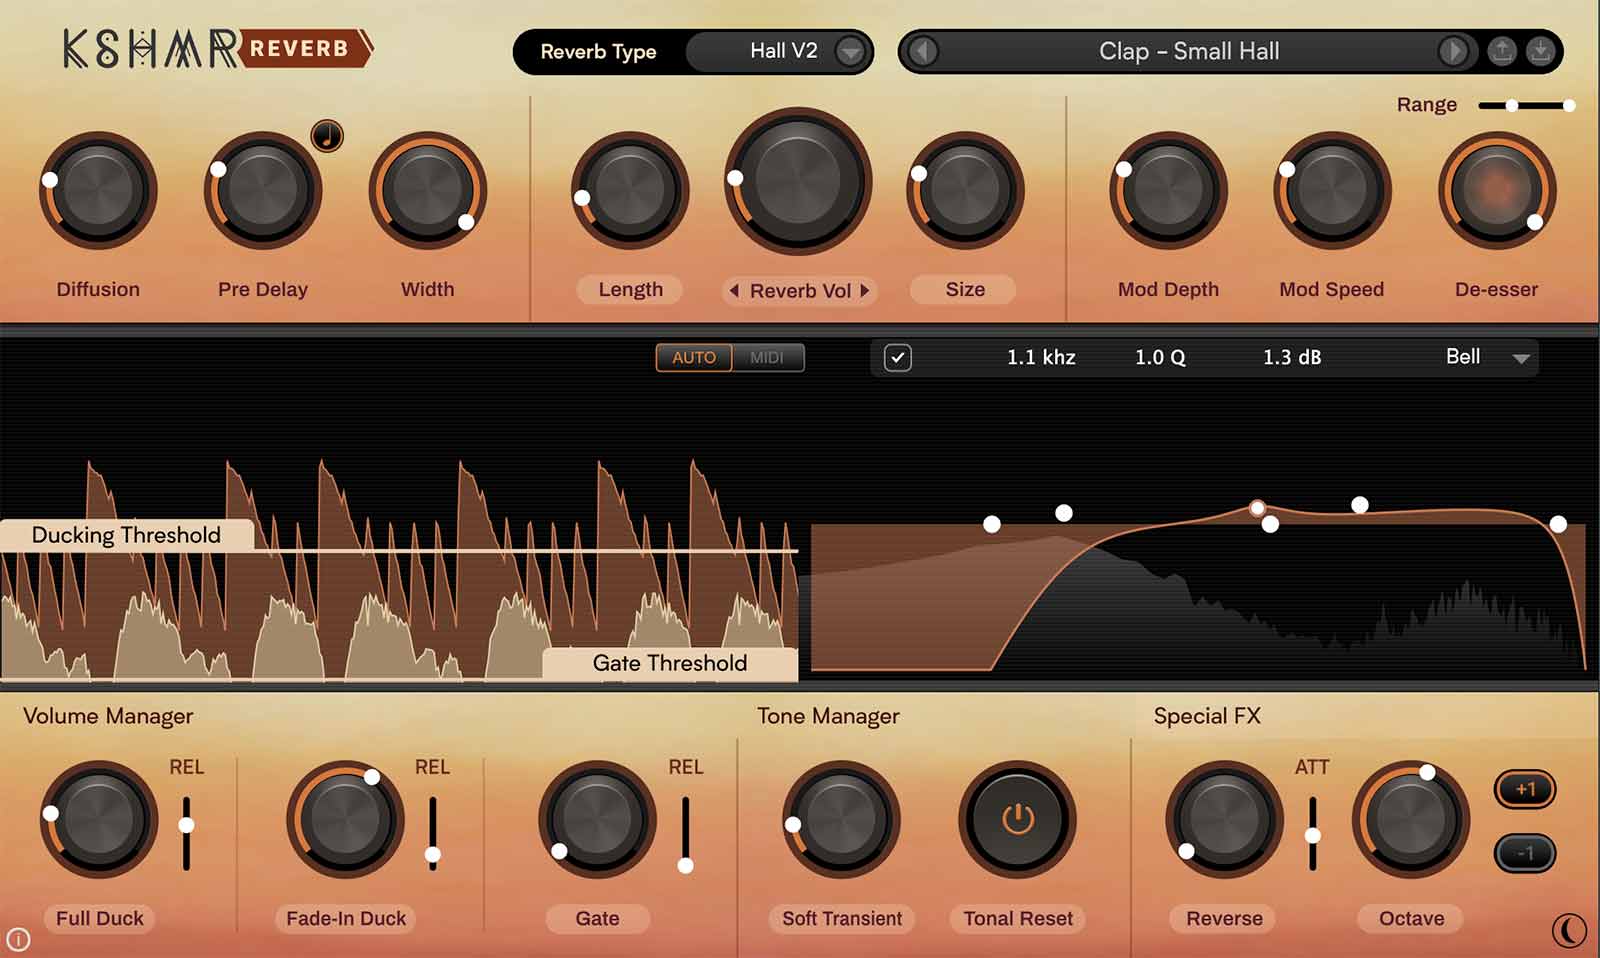
Task: Save the current preset with the download icon
Action: tap(1541, 51)
